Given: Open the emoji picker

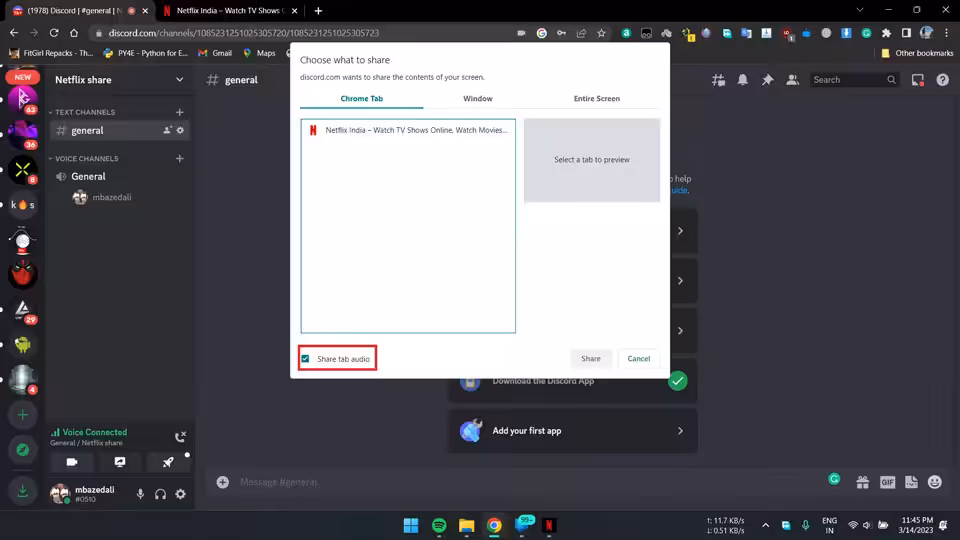Looking at the screenshot, I should [935, 482].
